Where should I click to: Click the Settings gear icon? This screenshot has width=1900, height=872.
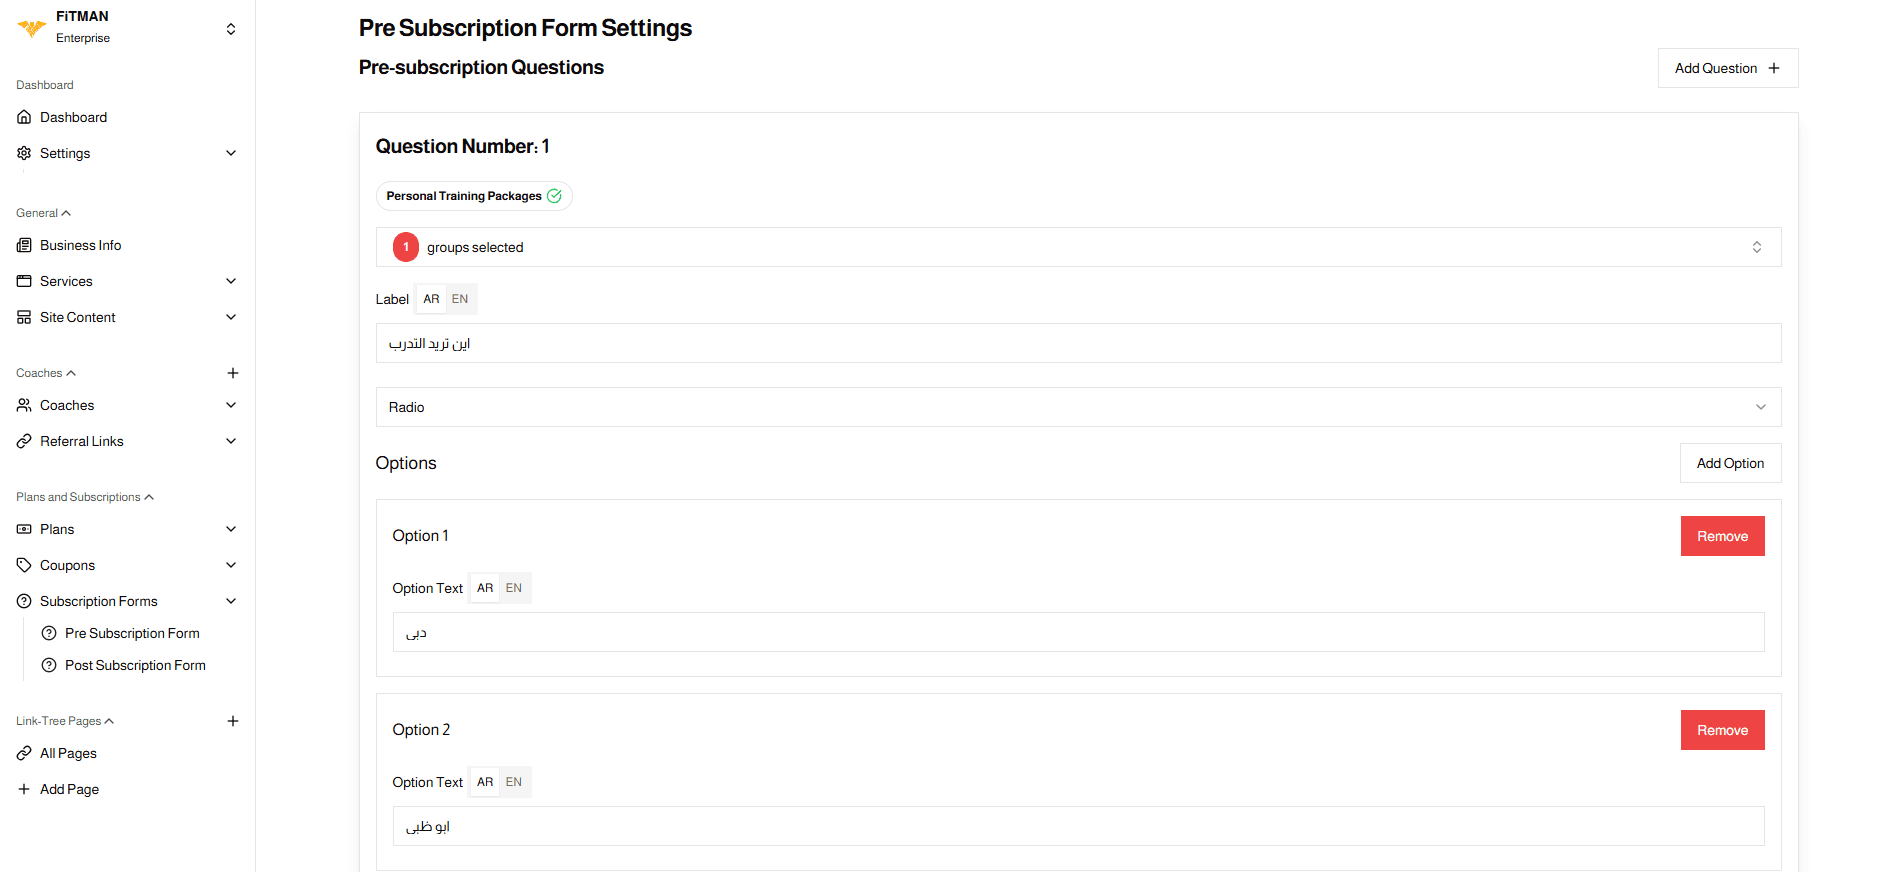point(24,153)
